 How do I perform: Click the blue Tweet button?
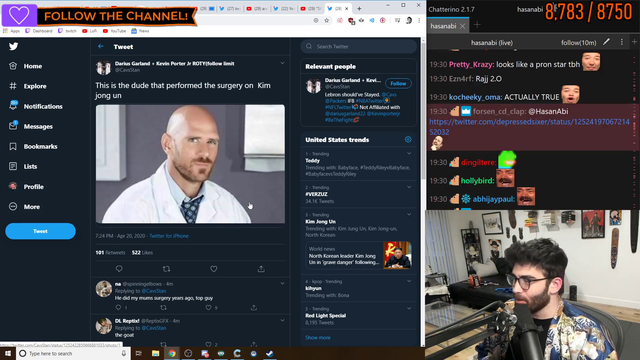pos(40,231)
